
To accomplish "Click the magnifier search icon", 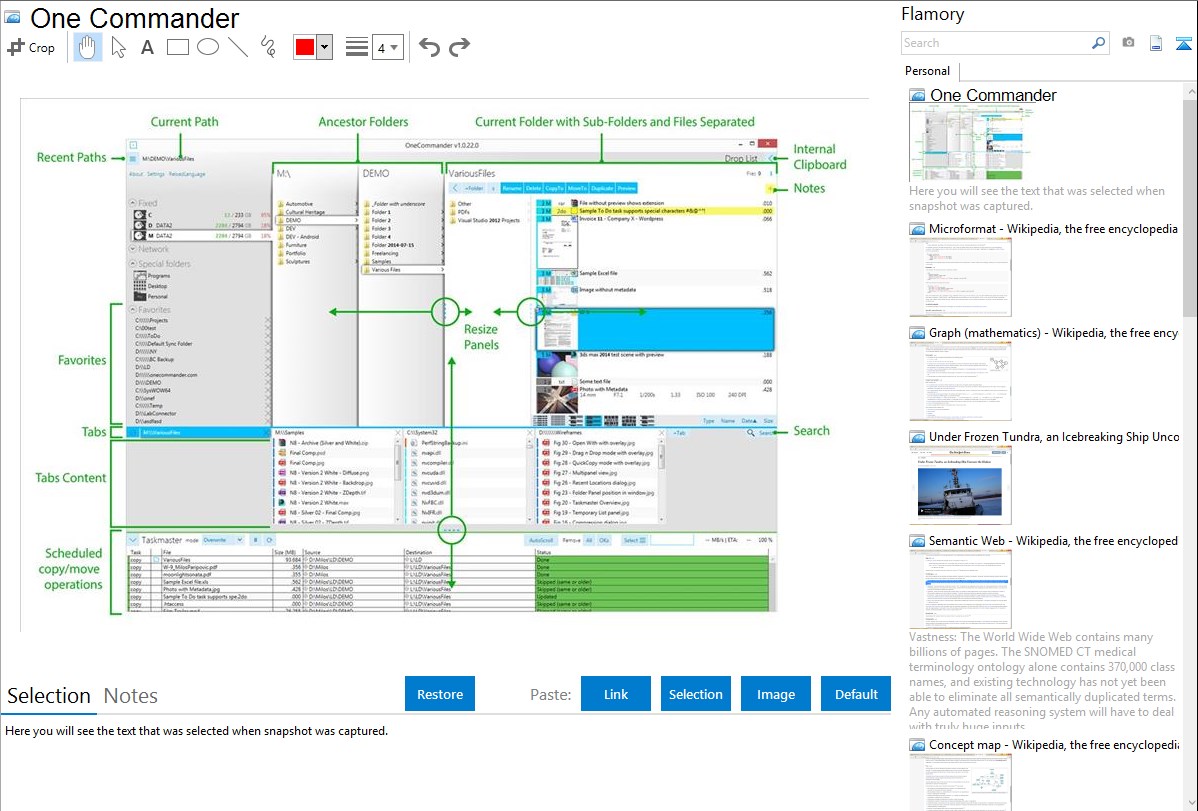I will point(1099,43).
